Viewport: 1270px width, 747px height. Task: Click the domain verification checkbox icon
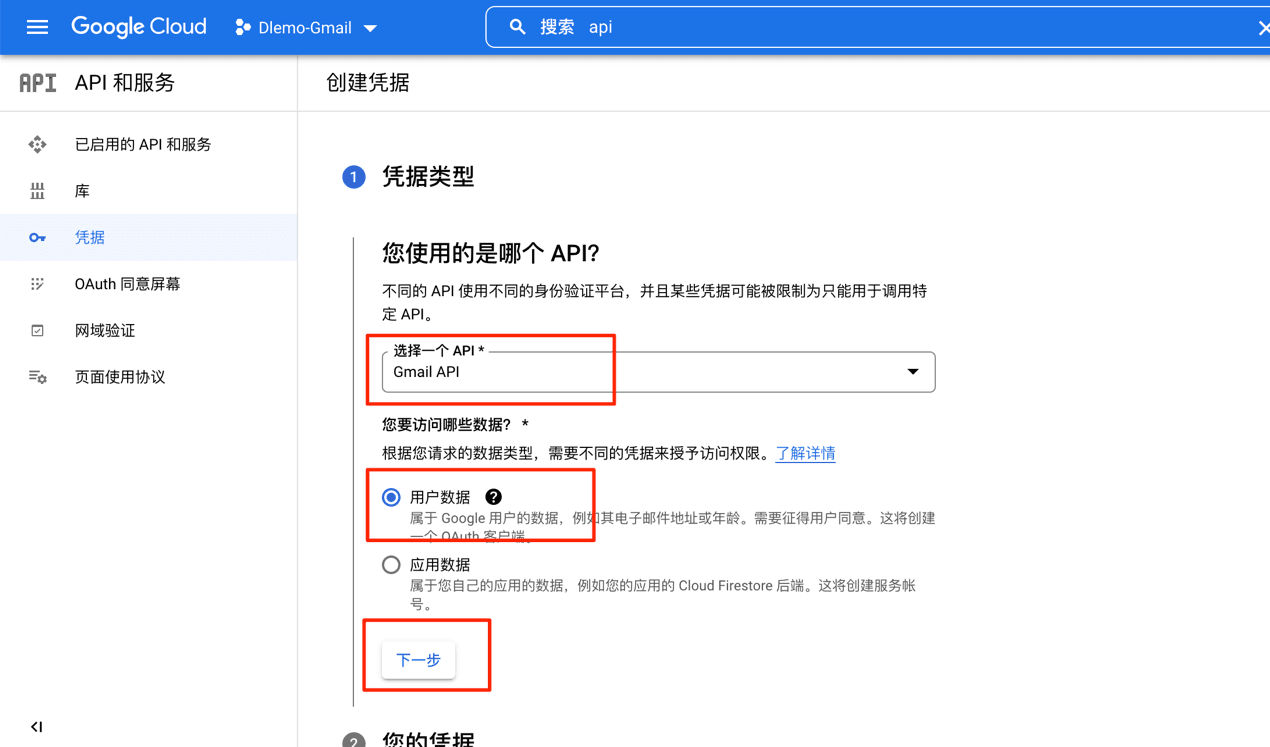(x=37, y=331)
